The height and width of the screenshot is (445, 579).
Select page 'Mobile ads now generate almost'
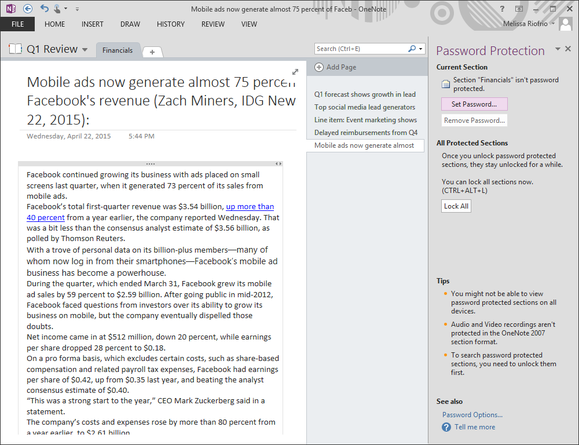[x=365, y=146]
